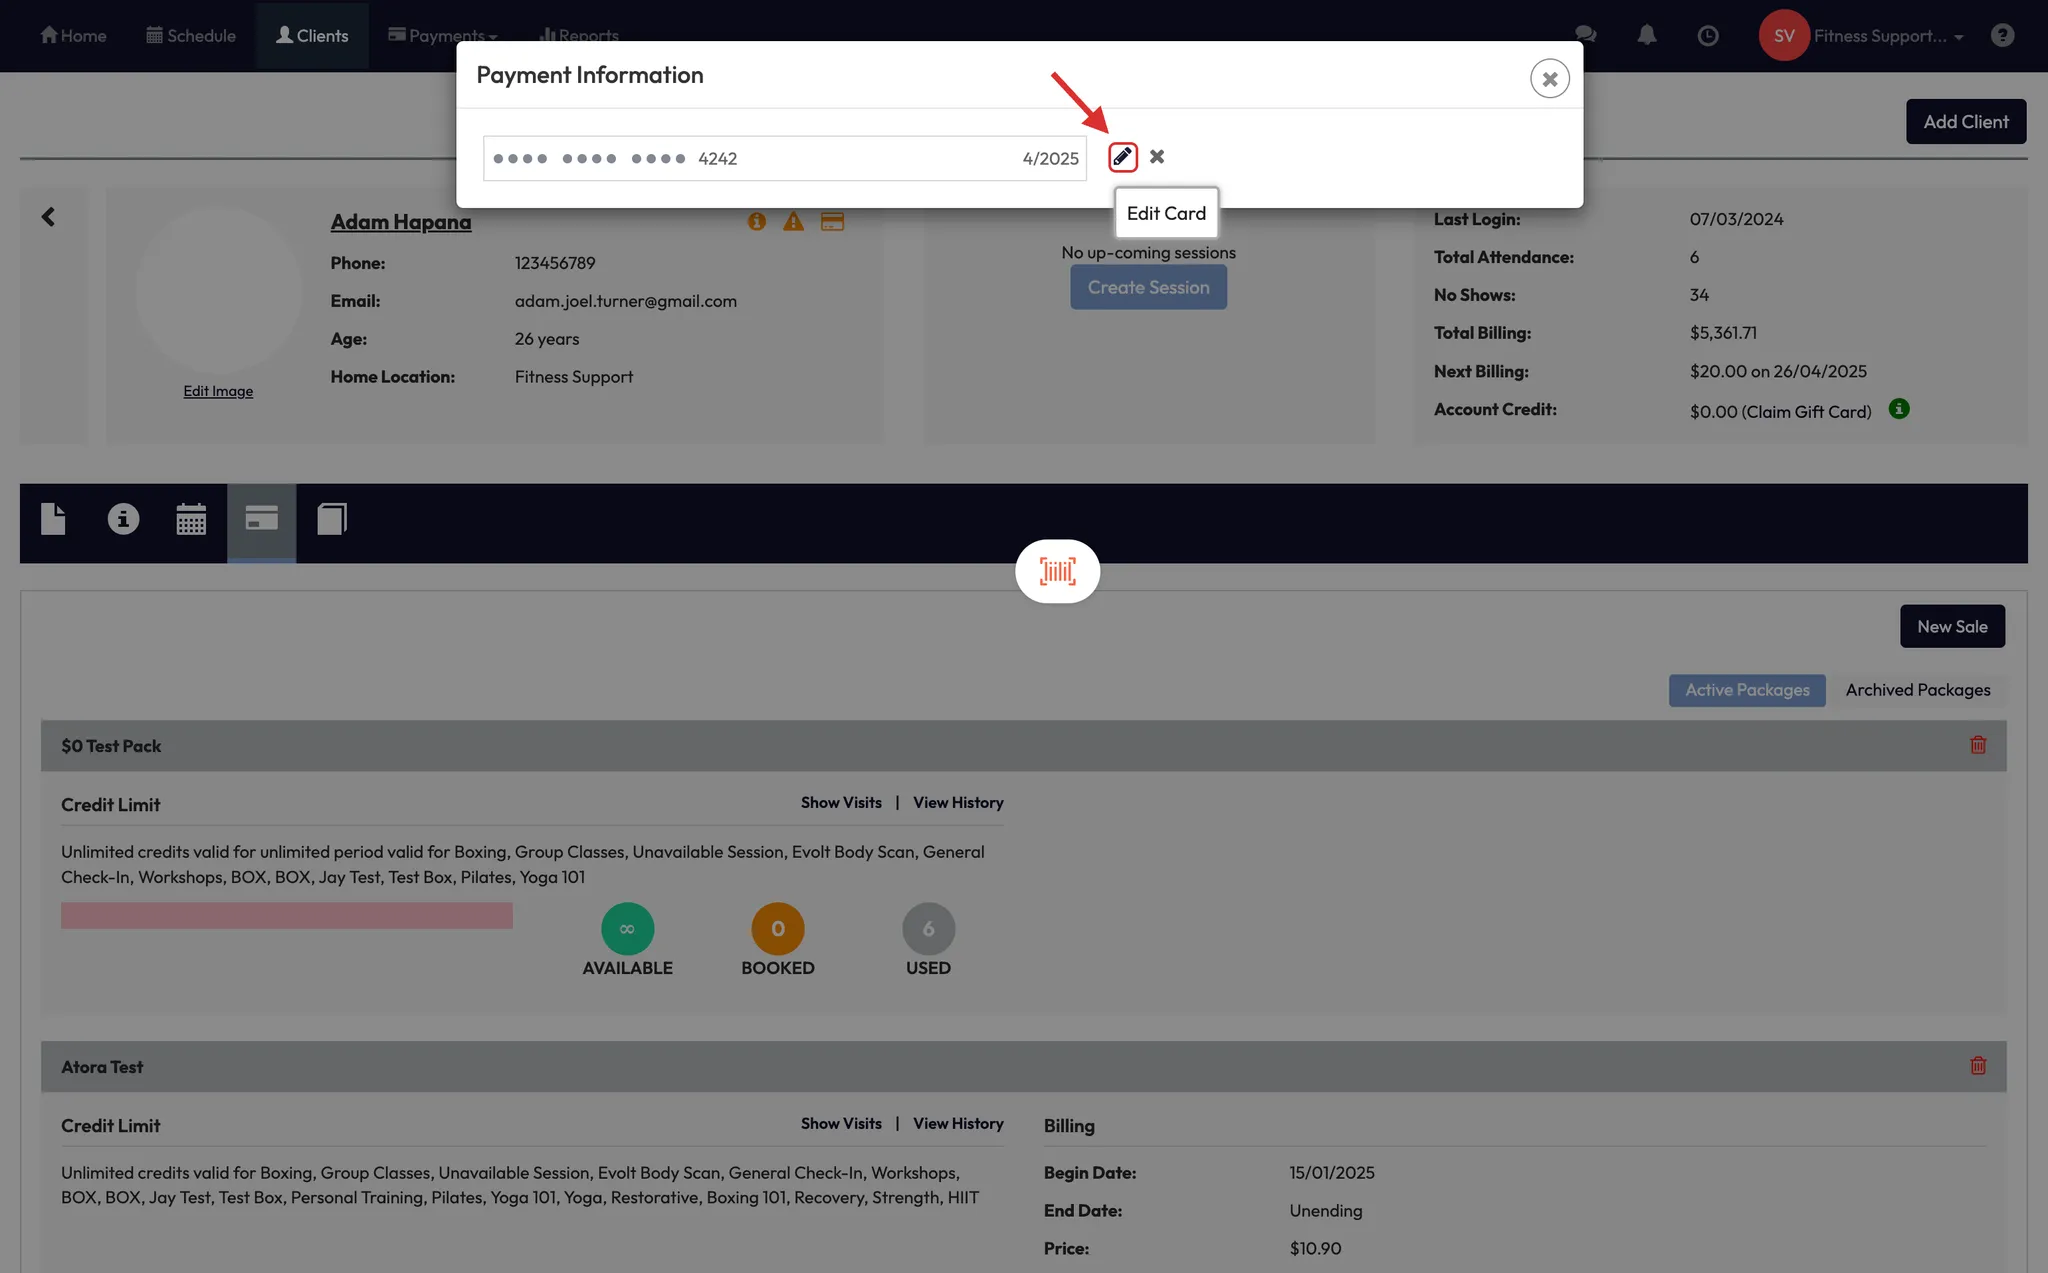Switch to Archived Packages
Viewport: 2048px width, 1273px height.
pos(1917,690)
